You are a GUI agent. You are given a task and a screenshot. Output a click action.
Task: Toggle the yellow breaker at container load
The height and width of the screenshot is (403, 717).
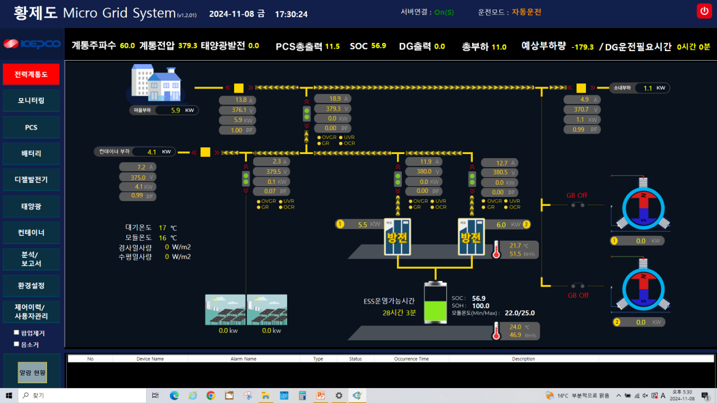pos(205,152)
